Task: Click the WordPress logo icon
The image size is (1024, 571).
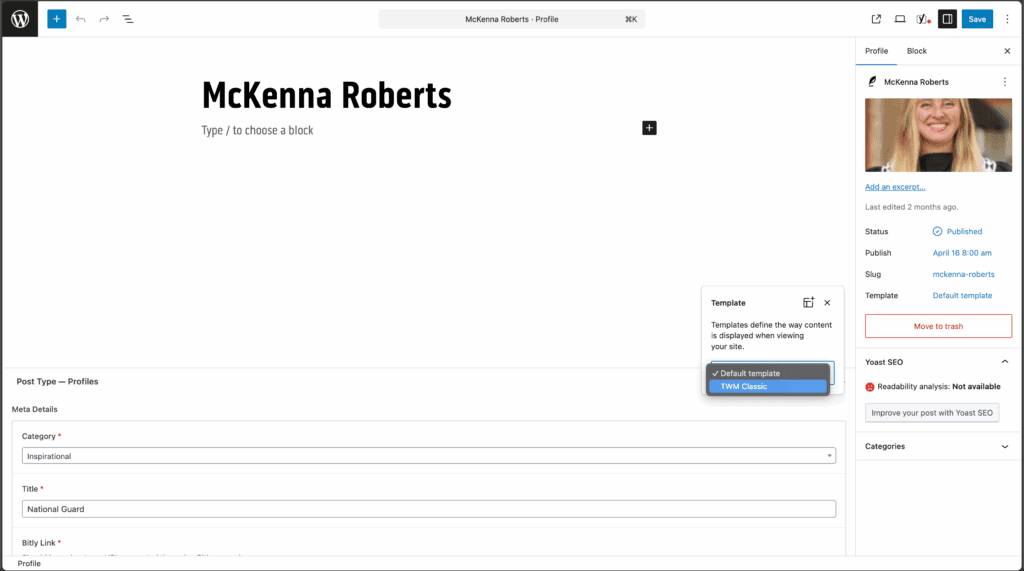Action: [20, 19]
